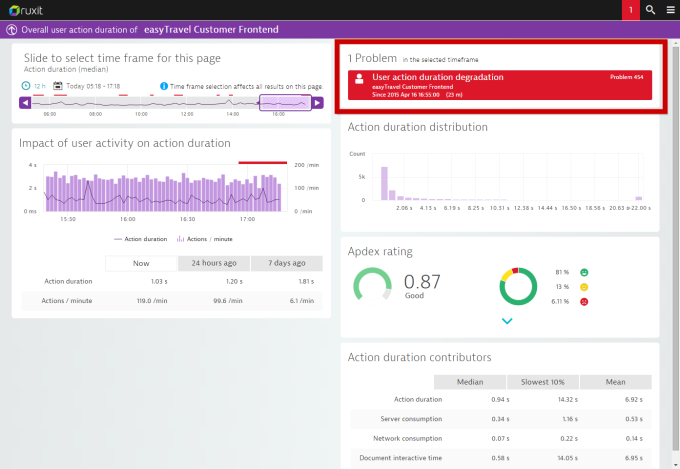
Task: Click the Action duration distribution heading
Action: 418,127
